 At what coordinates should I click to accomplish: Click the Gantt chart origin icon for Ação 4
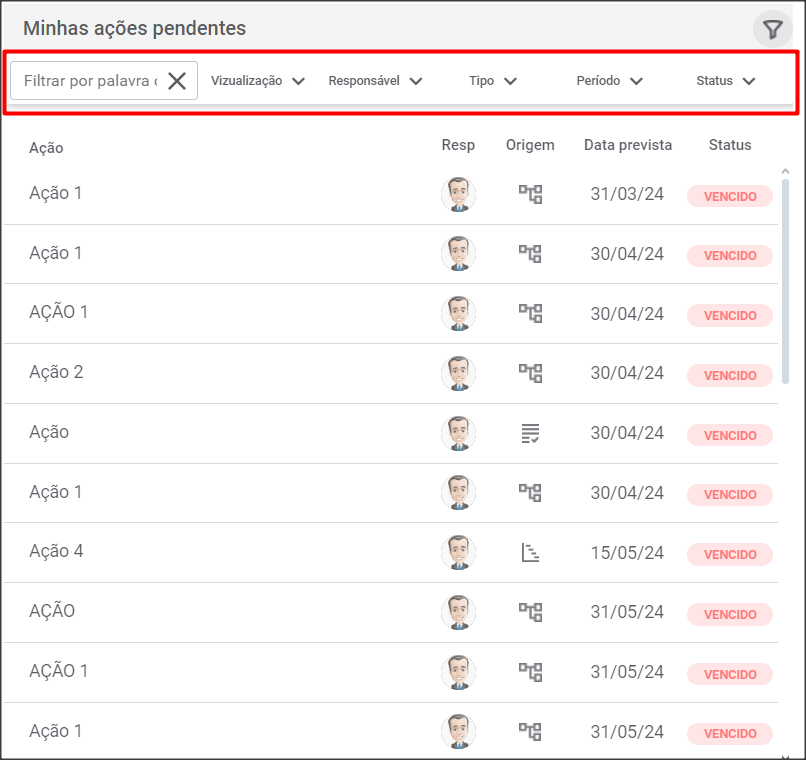[530, 553]
